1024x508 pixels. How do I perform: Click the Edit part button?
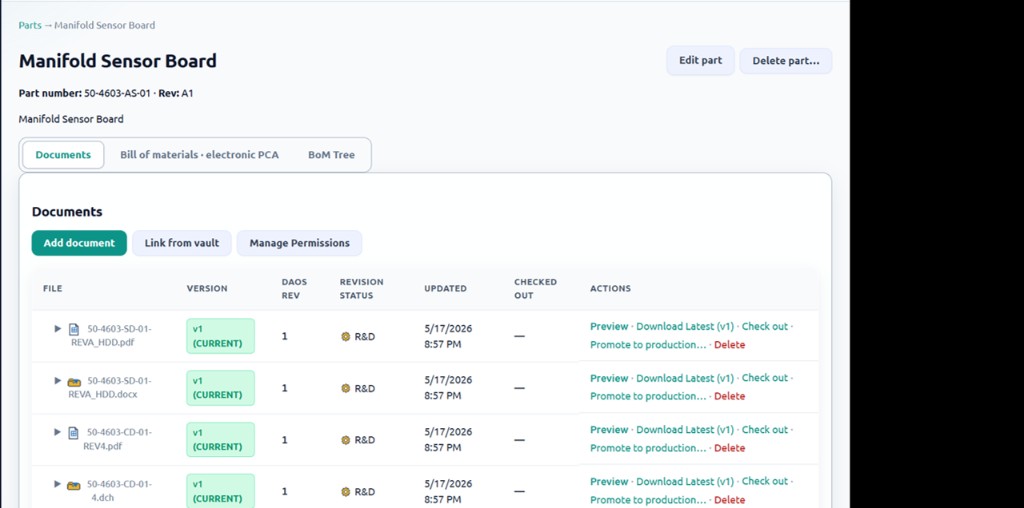pyautogui.click(x=701, y=61)
